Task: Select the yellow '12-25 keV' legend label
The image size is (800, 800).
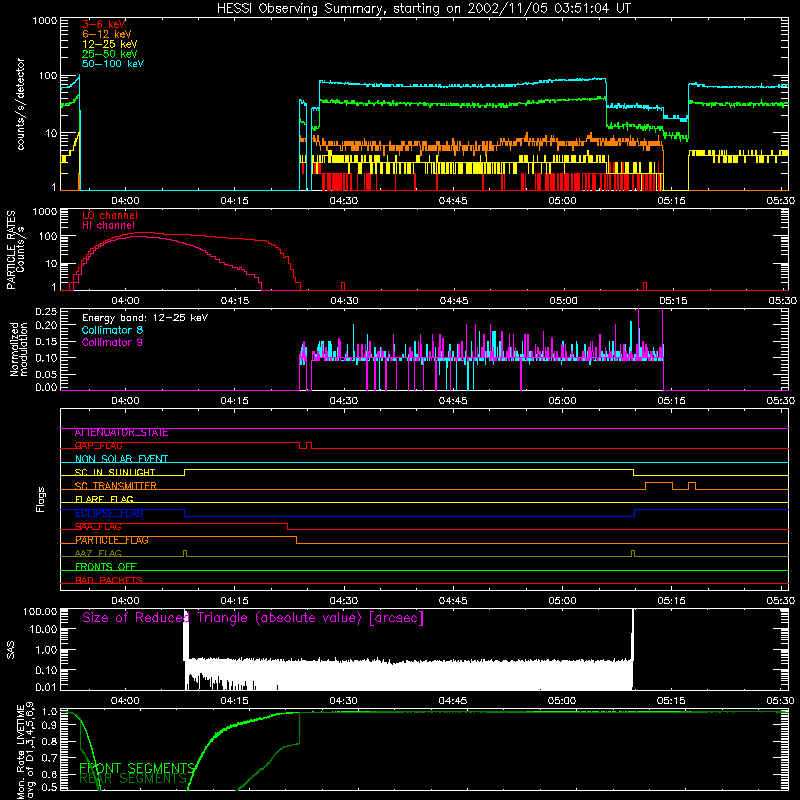Action: click(x=109, y=44)
